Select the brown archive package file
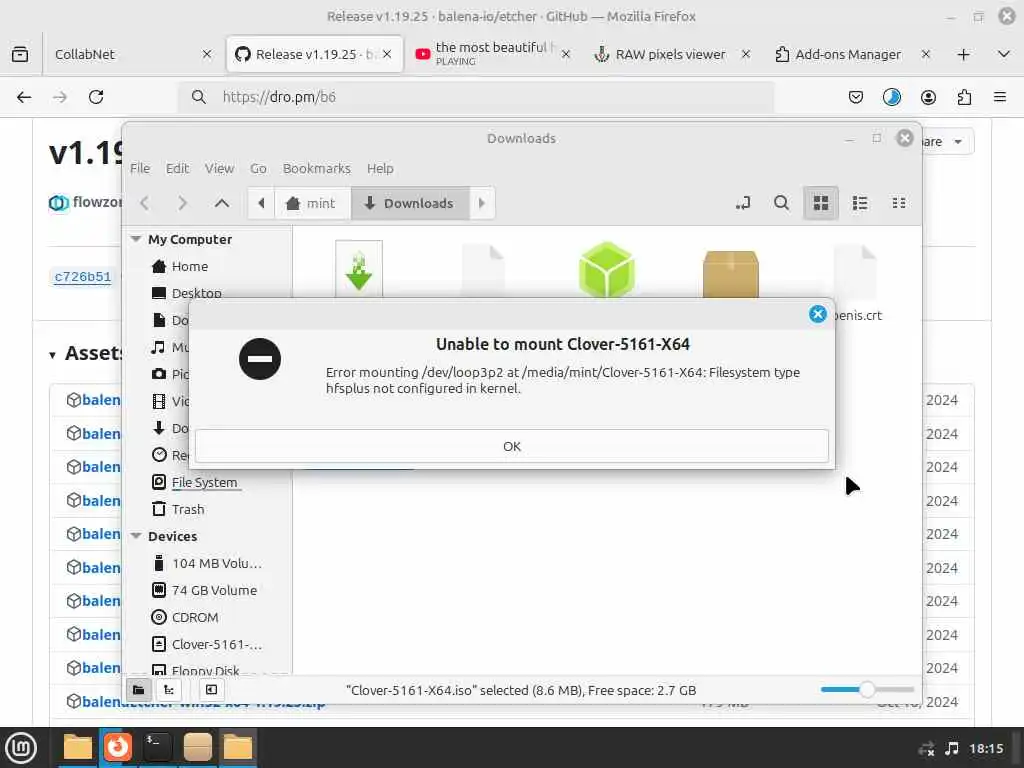Image resolution: width=1024 pixels, height=768 pixels. tap(731, 273)
